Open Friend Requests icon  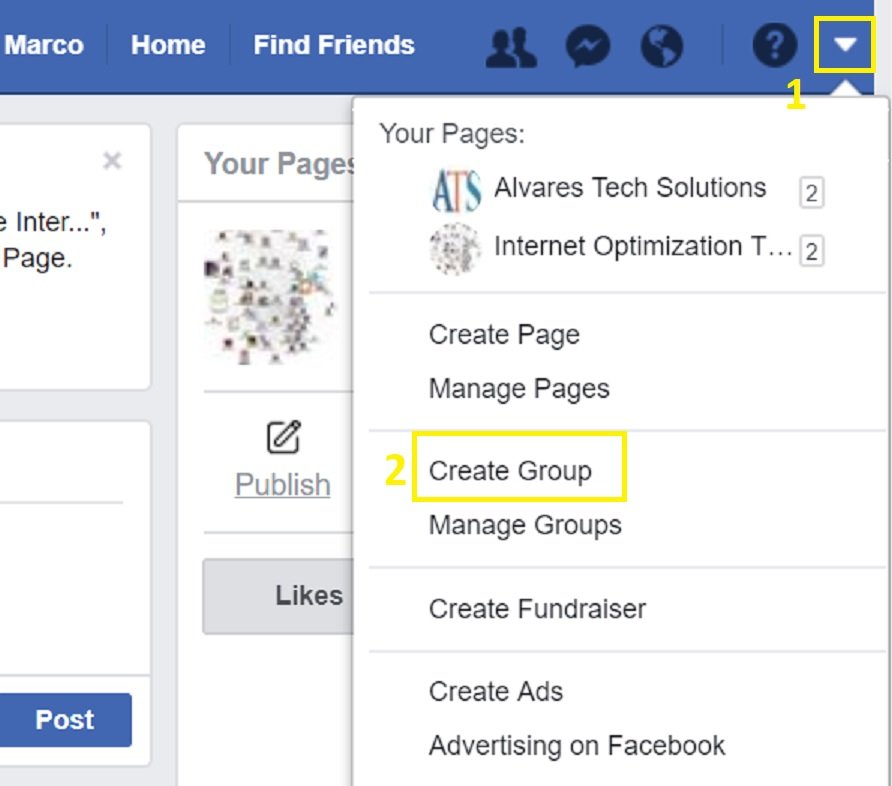coord(510,44)
